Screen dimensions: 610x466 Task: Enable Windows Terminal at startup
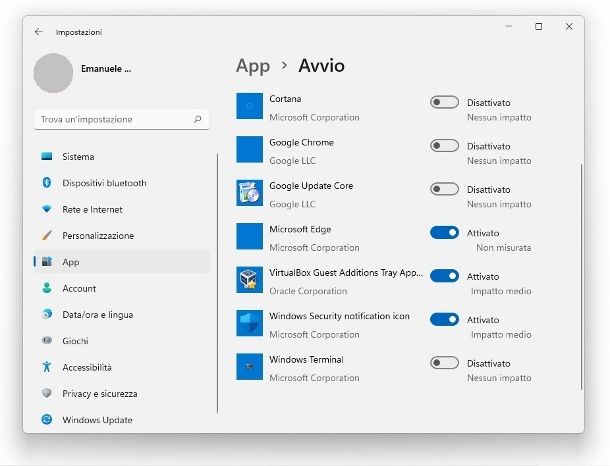click(x=444, y=363)
